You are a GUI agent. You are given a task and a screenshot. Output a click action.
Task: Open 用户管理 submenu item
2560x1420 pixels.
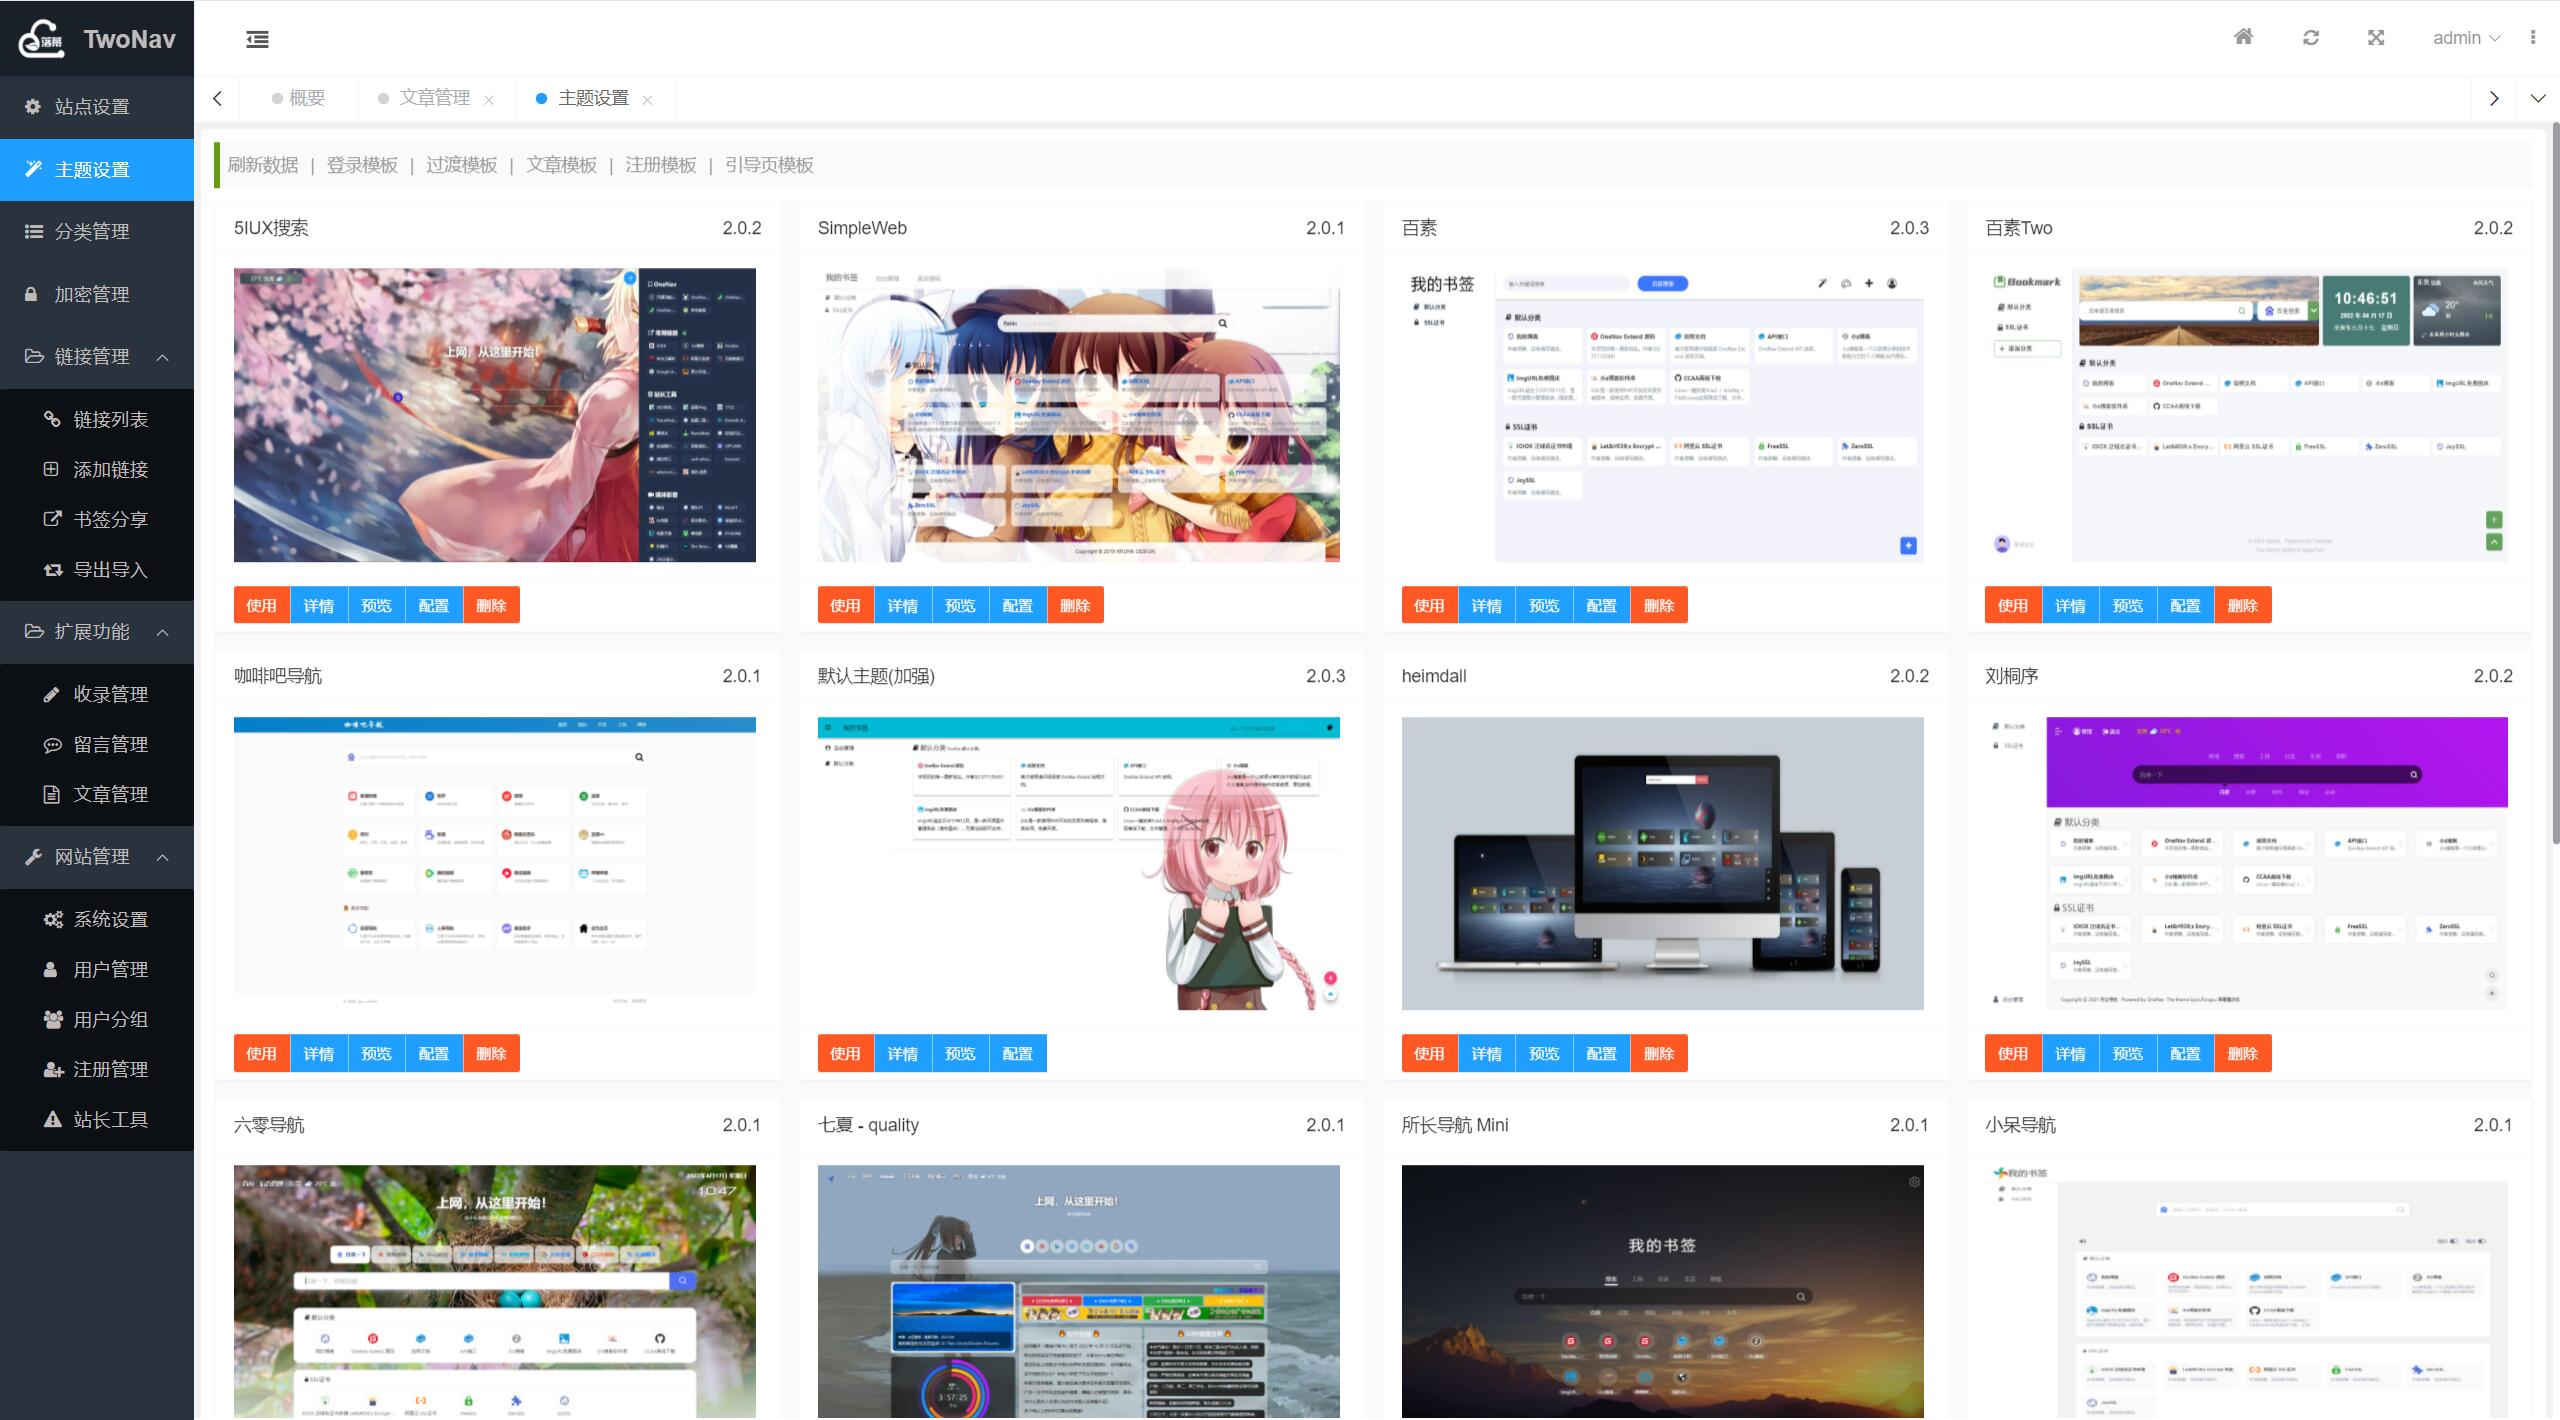point(97,969)
